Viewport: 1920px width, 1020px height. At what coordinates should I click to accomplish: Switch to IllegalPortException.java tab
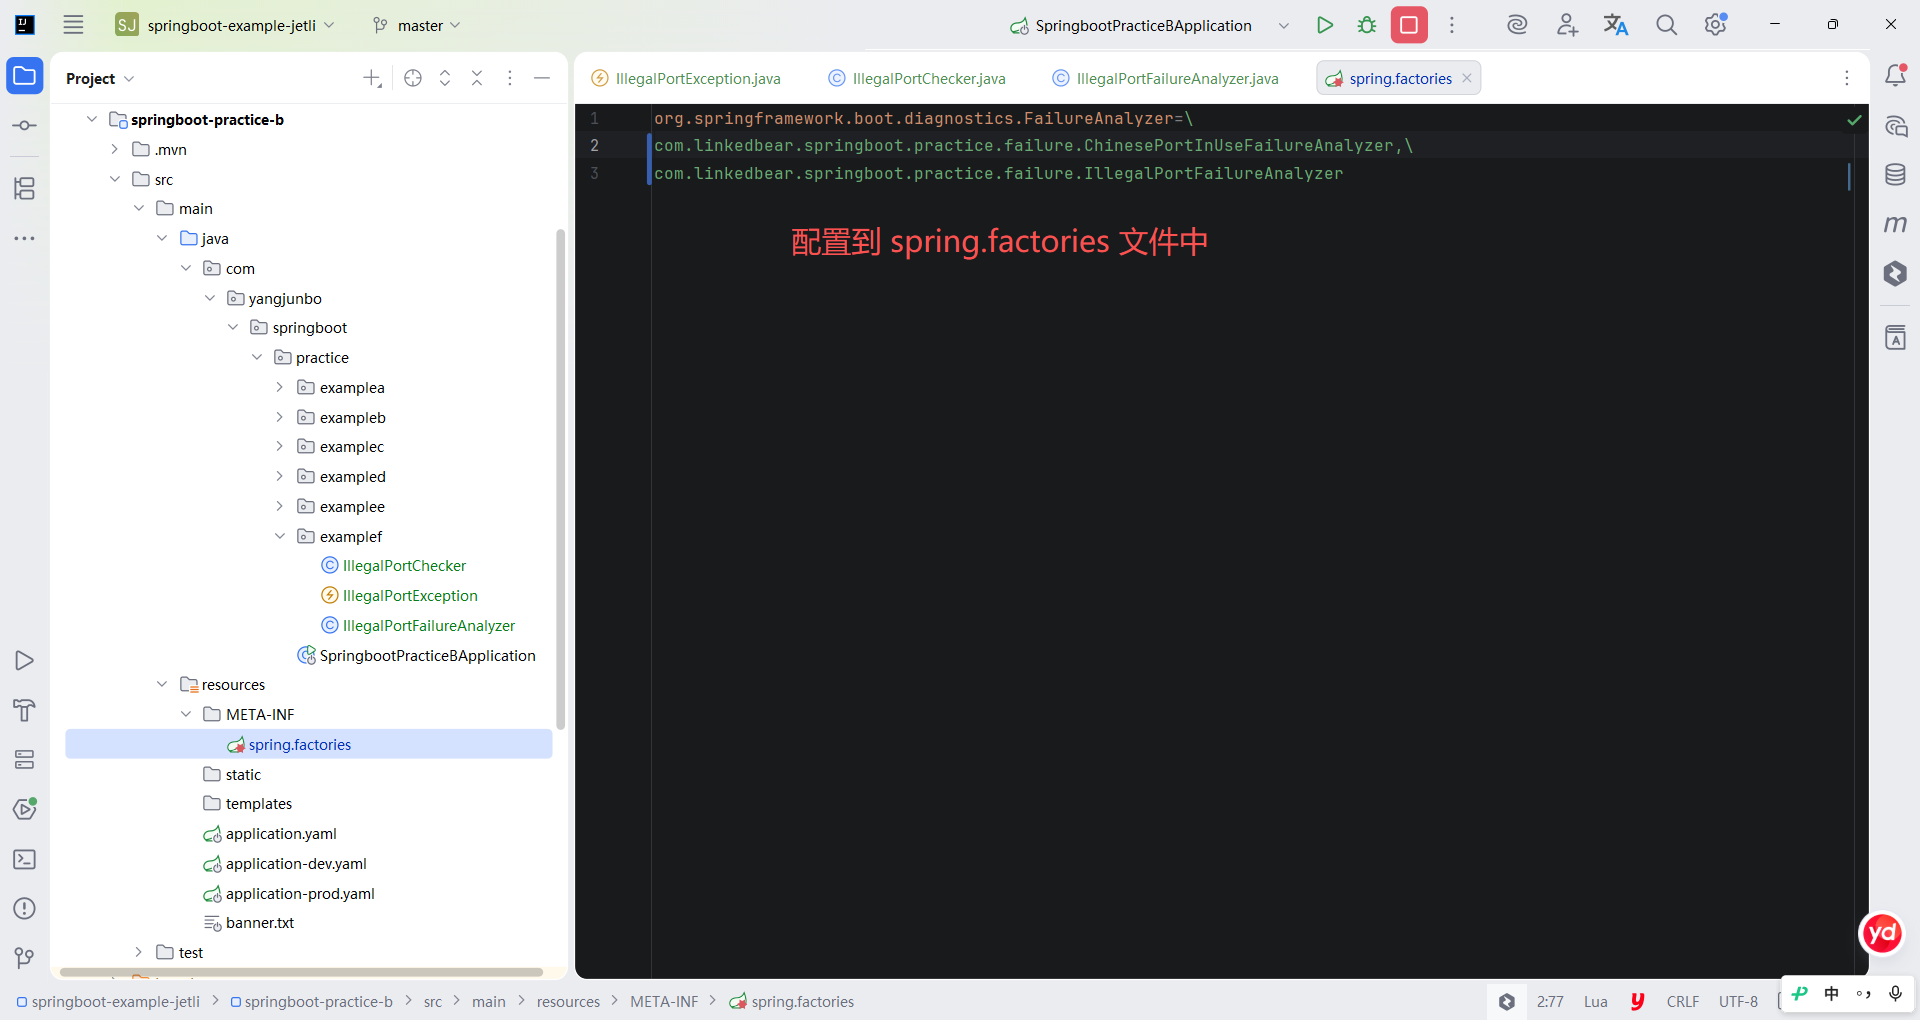pyautogui.click(x=687, y=78)
